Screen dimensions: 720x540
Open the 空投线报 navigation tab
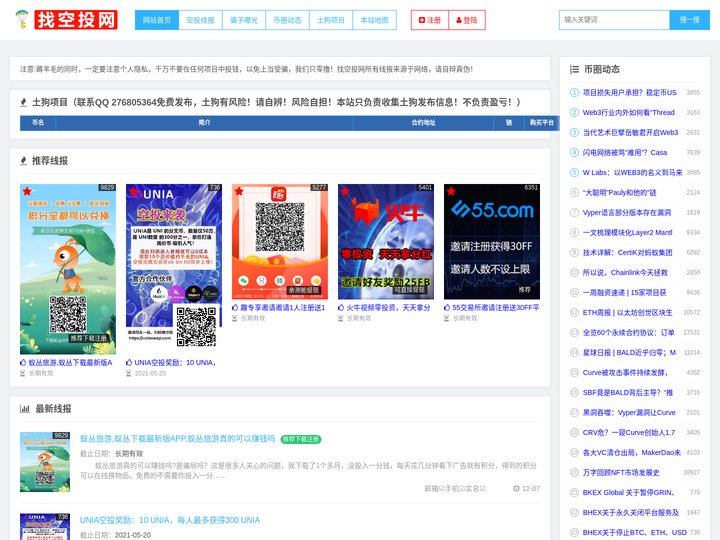(200, 20)
